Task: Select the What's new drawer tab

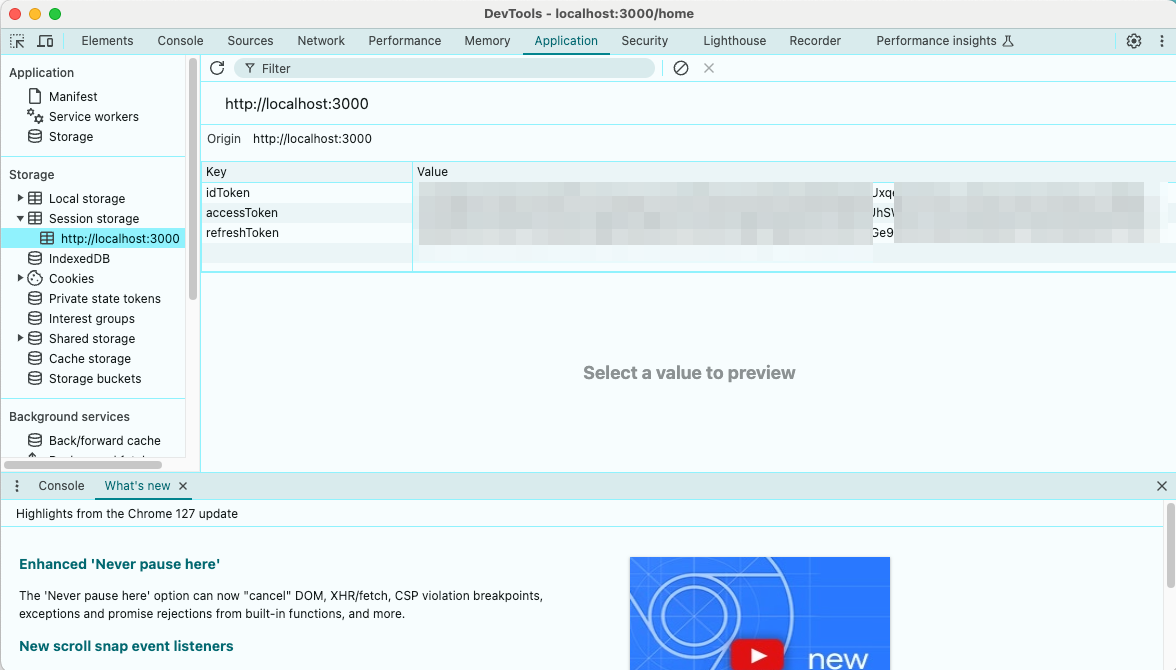Action: coord(137,486)
